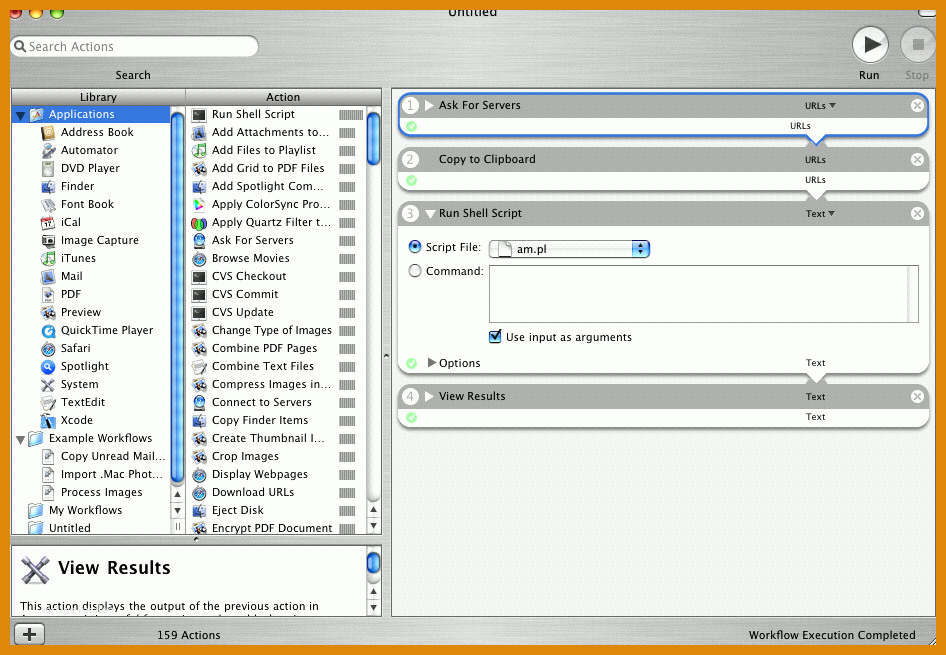Screen dimensions: 946x655
Task: Select the iCal library icon
Action: tap(48, 223)
